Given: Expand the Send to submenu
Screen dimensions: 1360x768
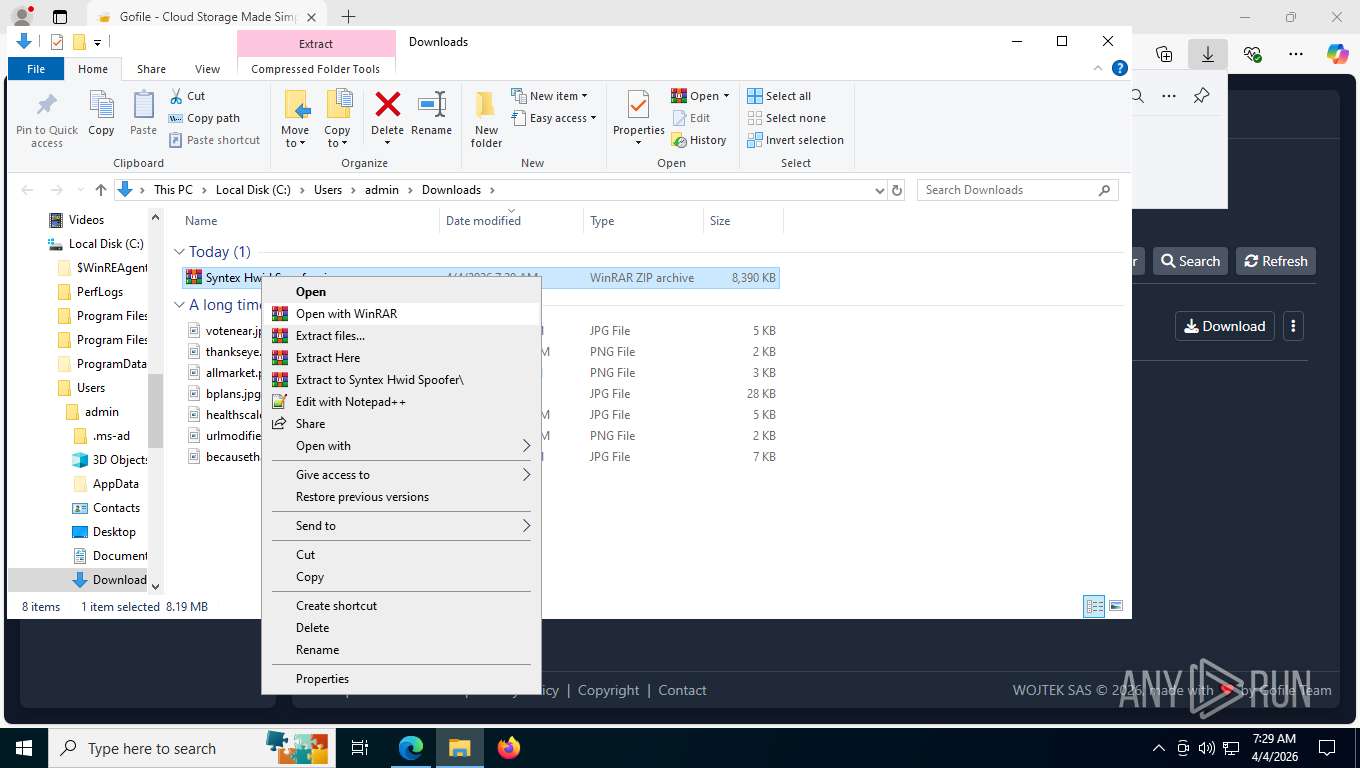Looking at the screenshot, I should (x=401, y=526).
